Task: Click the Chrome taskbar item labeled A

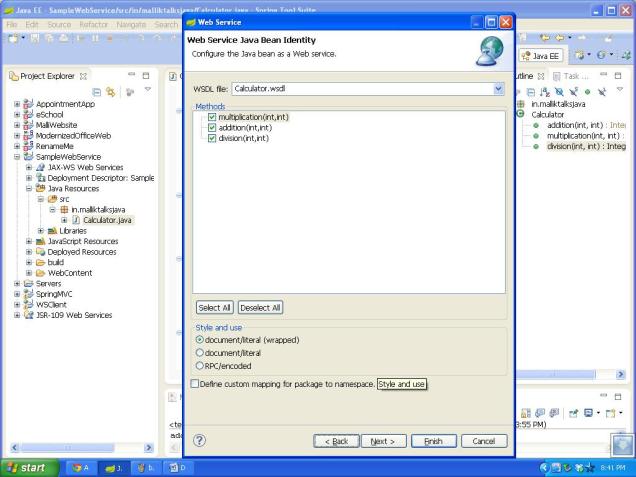Action: (x=80, y=468)
